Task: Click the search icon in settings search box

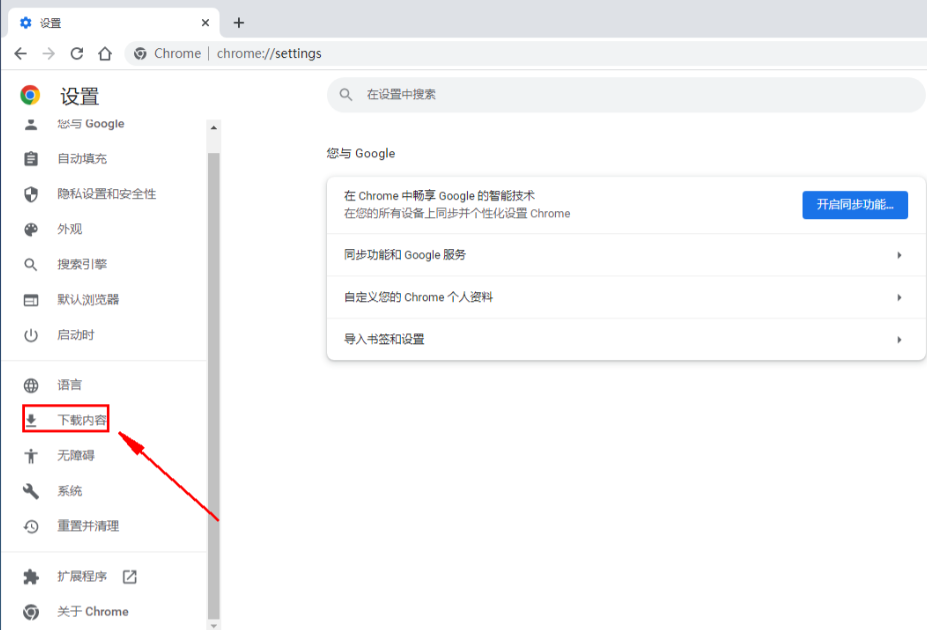Action: (346, 95)
